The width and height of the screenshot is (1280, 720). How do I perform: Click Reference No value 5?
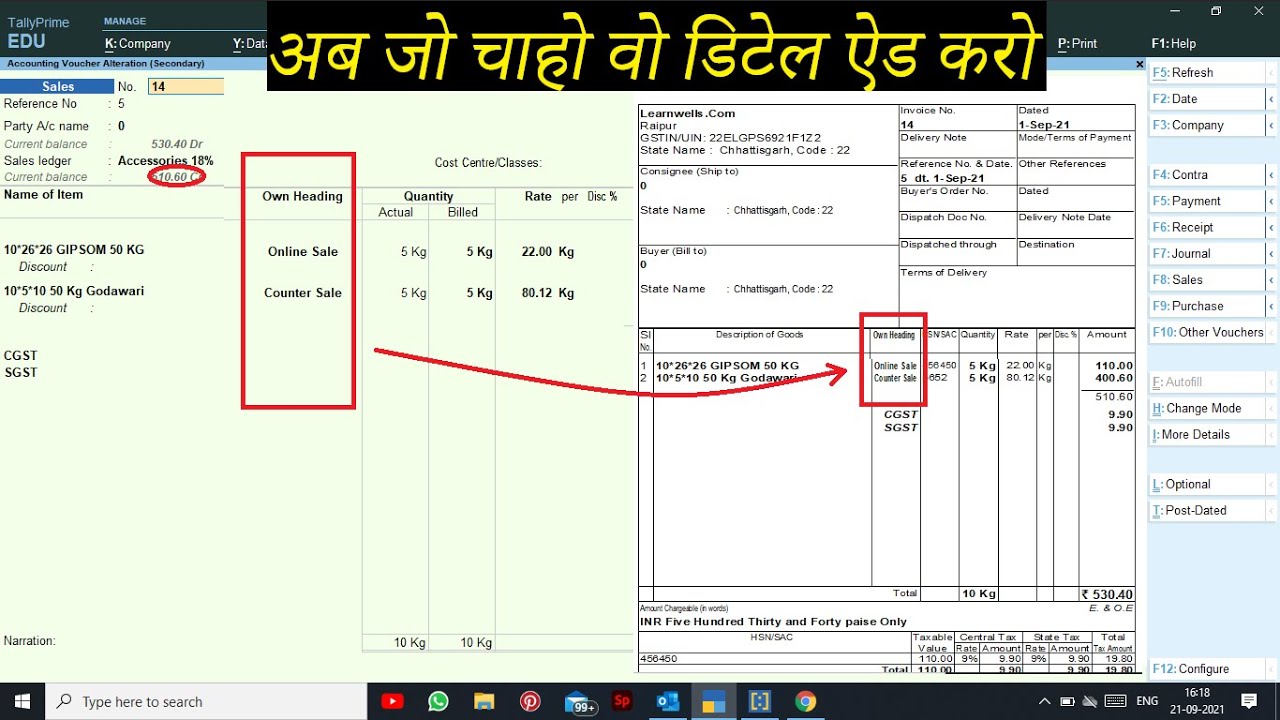coord(121,104)
